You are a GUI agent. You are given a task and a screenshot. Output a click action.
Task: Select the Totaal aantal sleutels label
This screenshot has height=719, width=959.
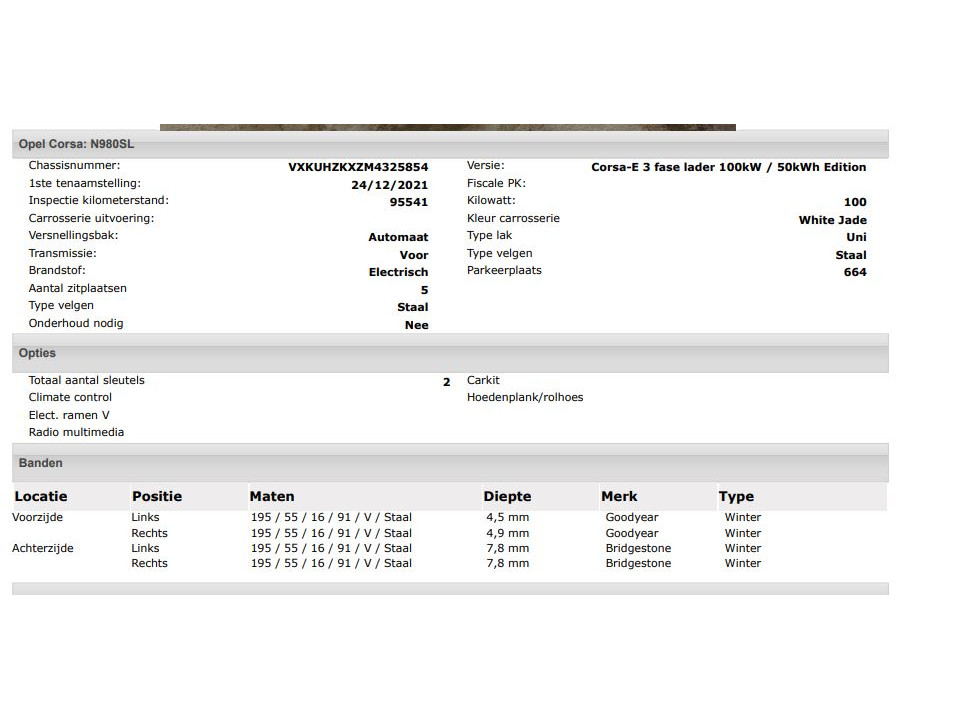[x=86, y=380]
